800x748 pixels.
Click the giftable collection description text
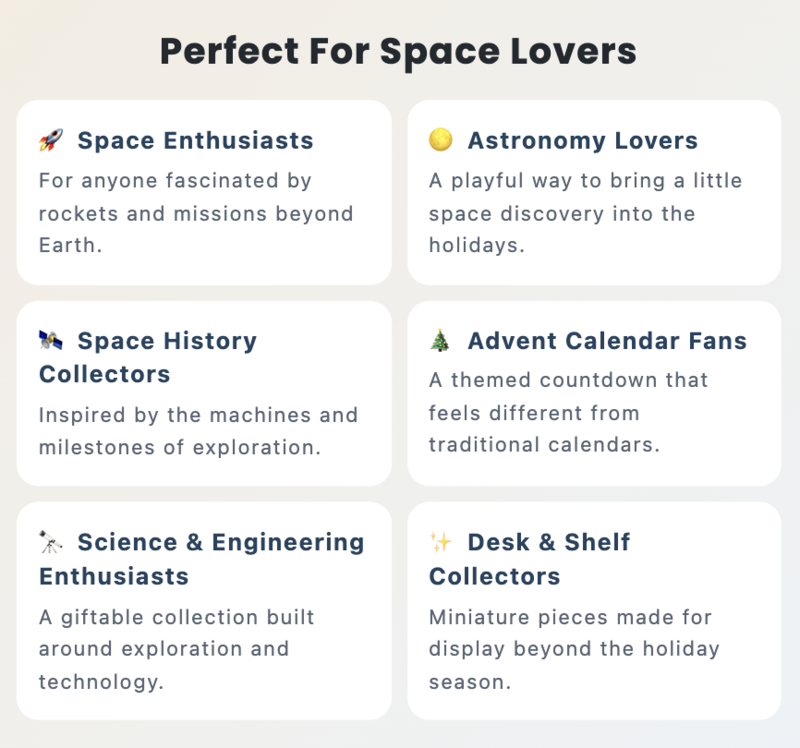177,649
